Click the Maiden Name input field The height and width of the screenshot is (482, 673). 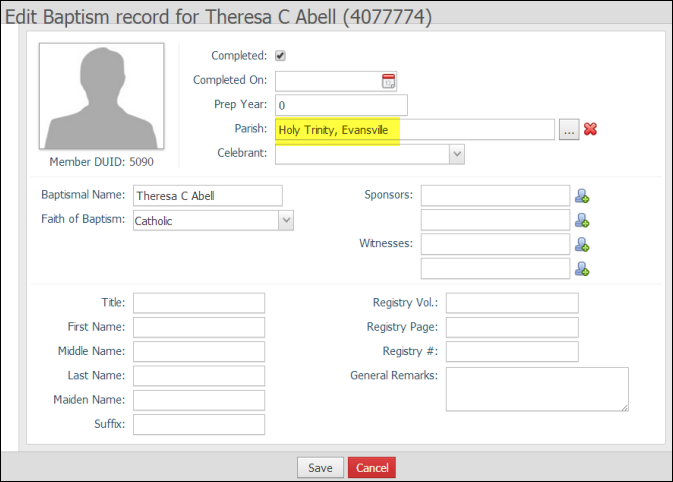(x=198, y=400)
